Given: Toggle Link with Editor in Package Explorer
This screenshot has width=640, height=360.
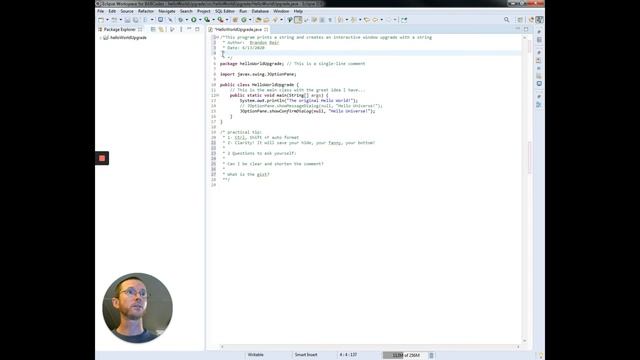Looking at the screenshot, I should (x=161, y=29).
